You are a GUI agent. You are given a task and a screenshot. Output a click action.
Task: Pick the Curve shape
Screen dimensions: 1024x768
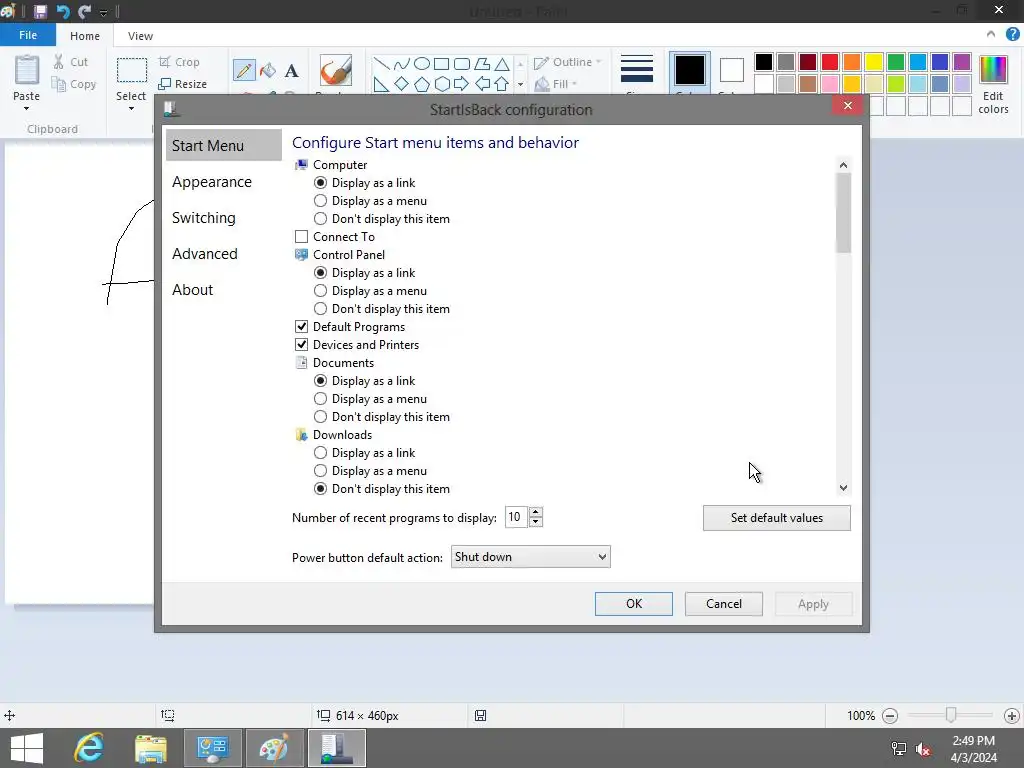(402, 63)
